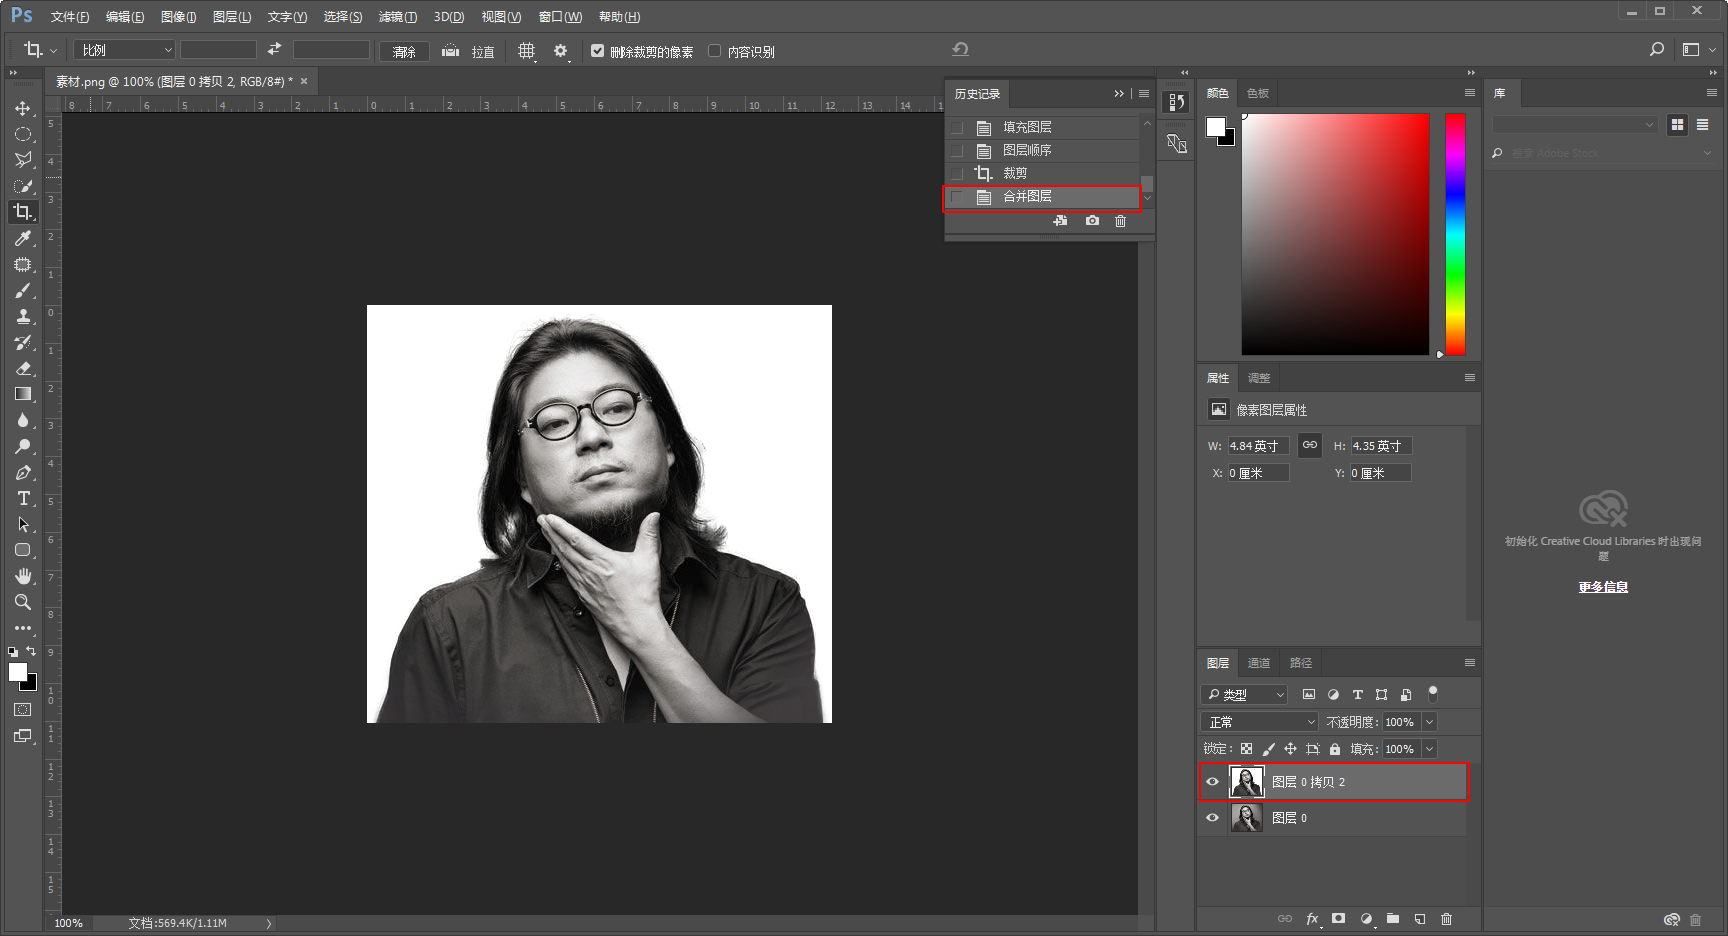
Task: Select the Horizontal Type tool
Action: pyautogui.click(x=23, y=498)
